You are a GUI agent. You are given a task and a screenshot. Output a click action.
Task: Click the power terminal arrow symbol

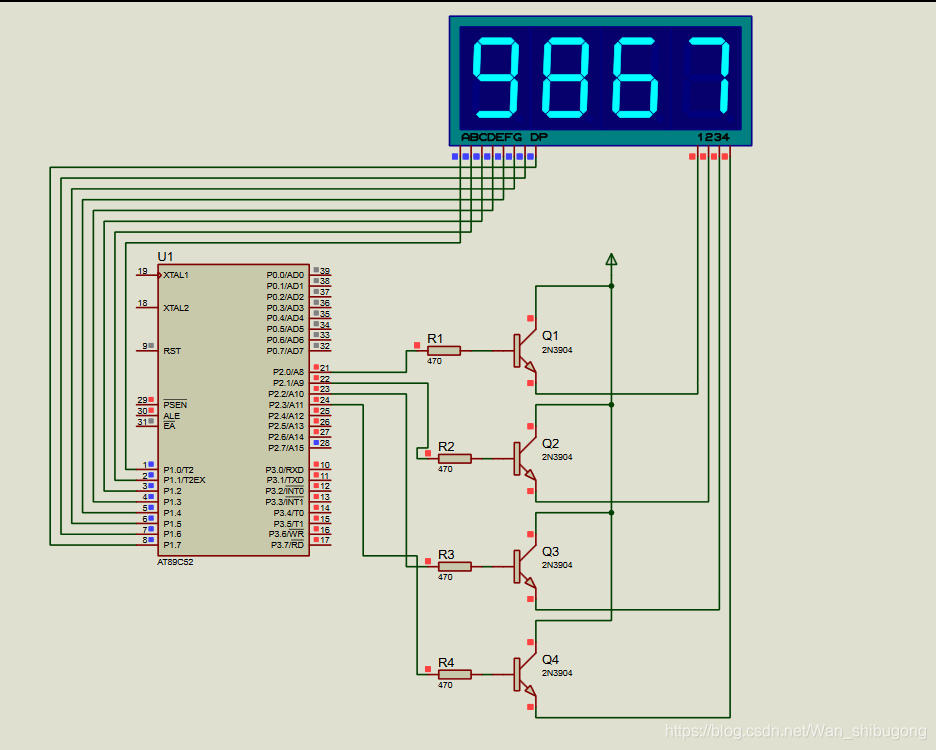611,259
